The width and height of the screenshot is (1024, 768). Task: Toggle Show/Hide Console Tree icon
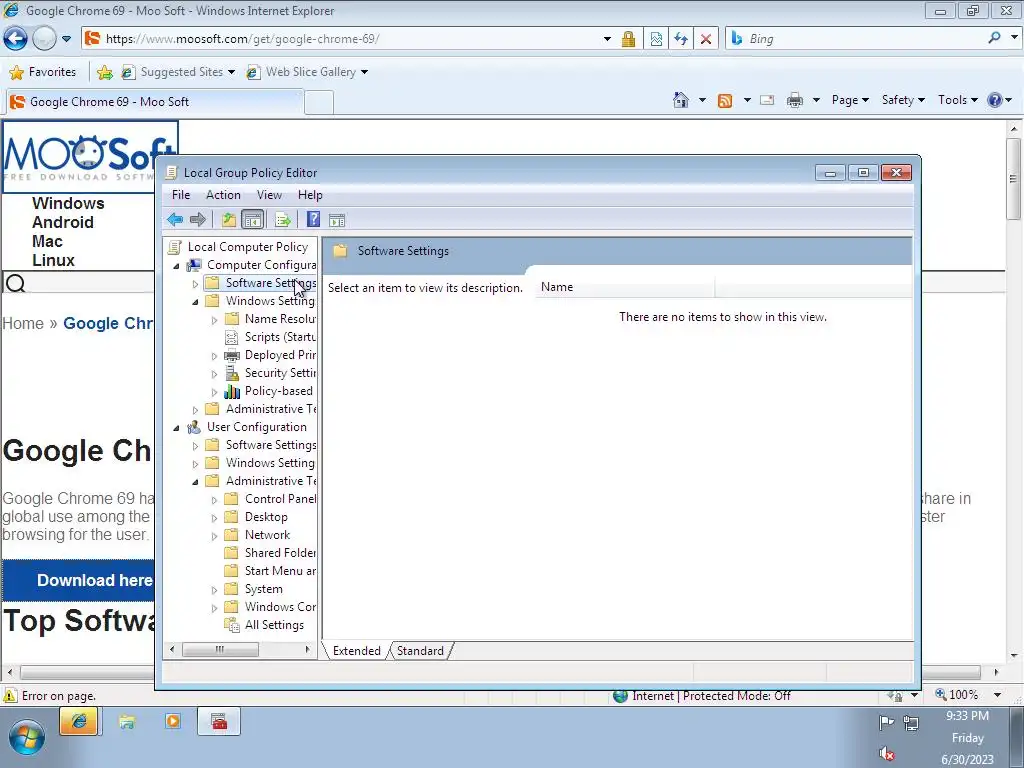252,219
